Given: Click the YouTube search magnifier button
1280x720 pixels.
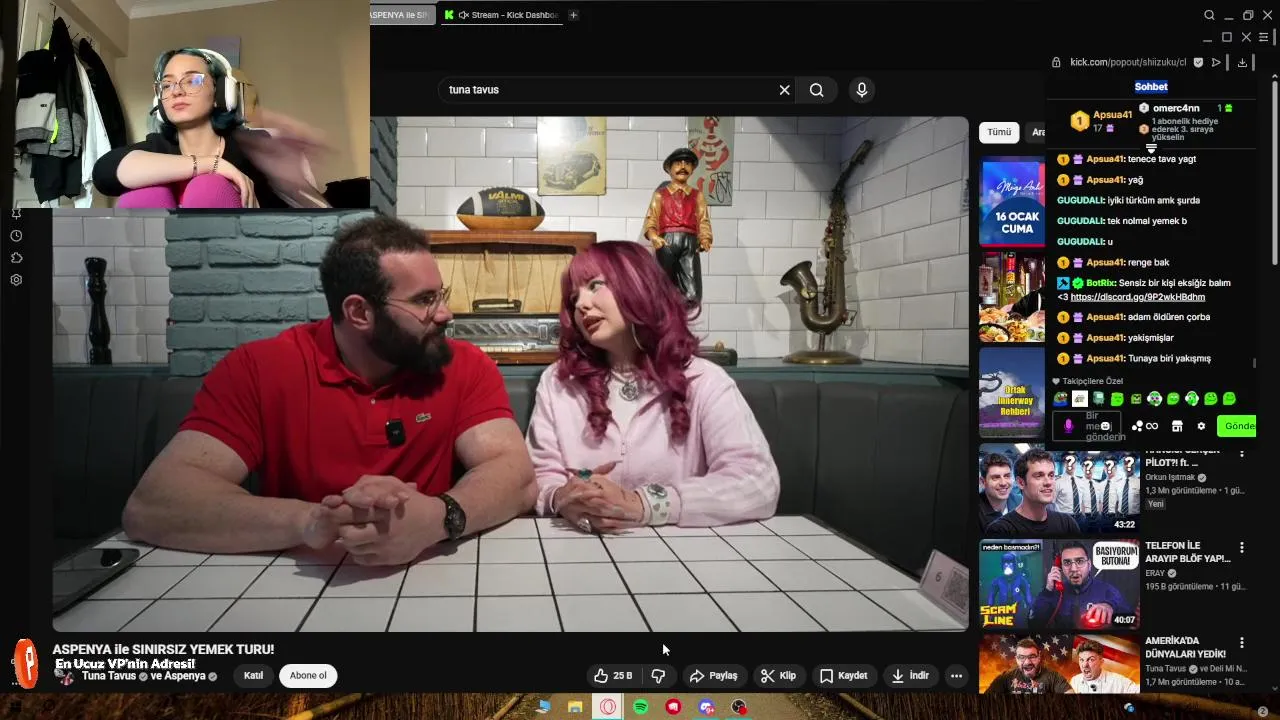Looking at the screenshot, I should pyautogui.click(x=817, y=90).
